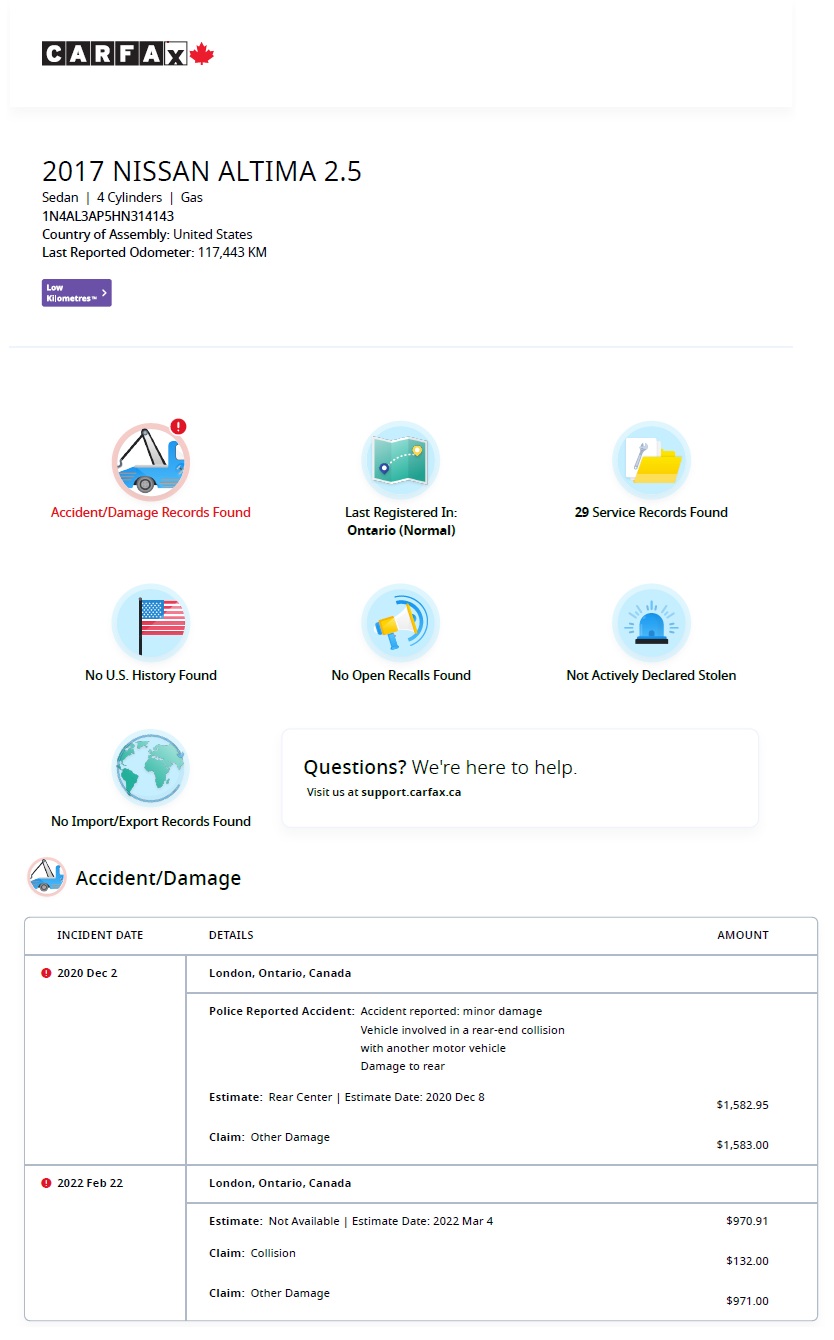Click the U.S. flag history icon
Image resolution: width=834 pixels, height=1340 pixels.
pos(150,624)
